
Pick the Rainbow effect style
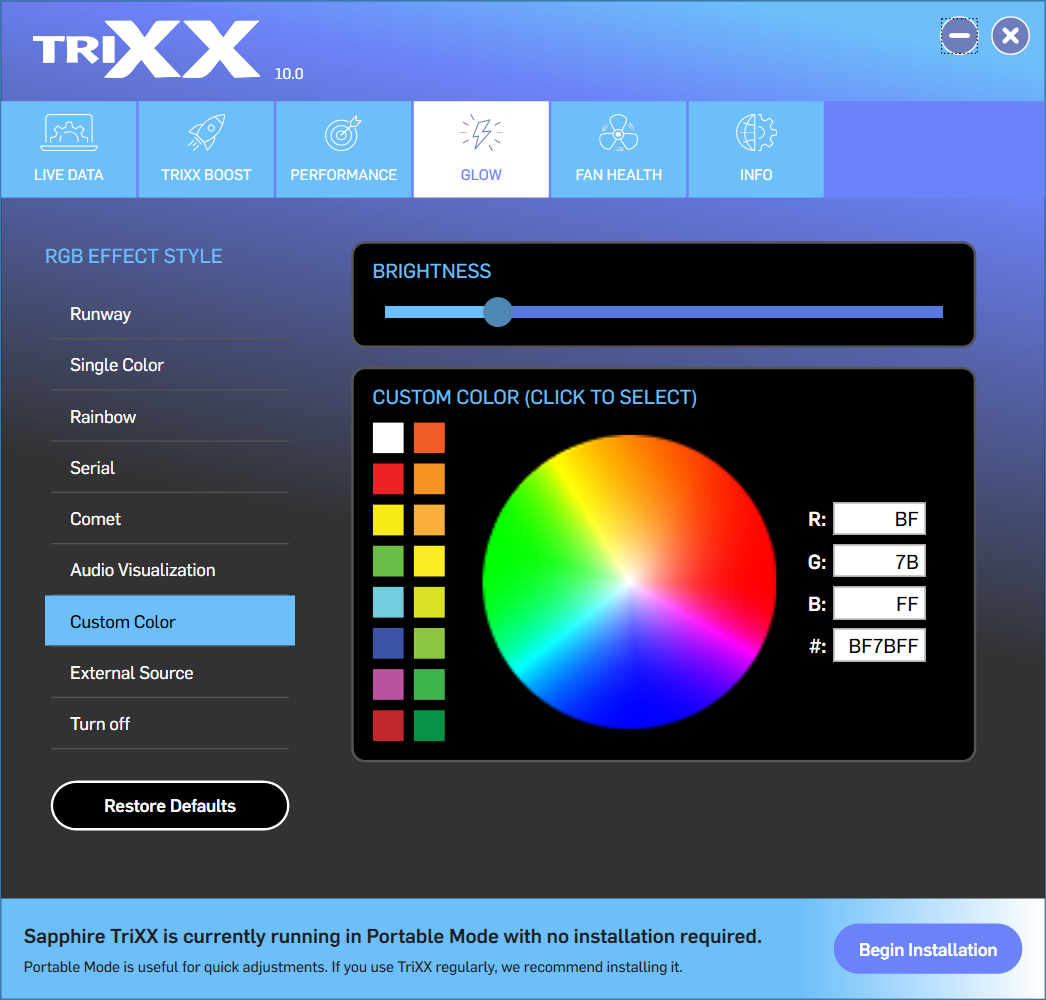pyautogui.click(x=170, y=416)
